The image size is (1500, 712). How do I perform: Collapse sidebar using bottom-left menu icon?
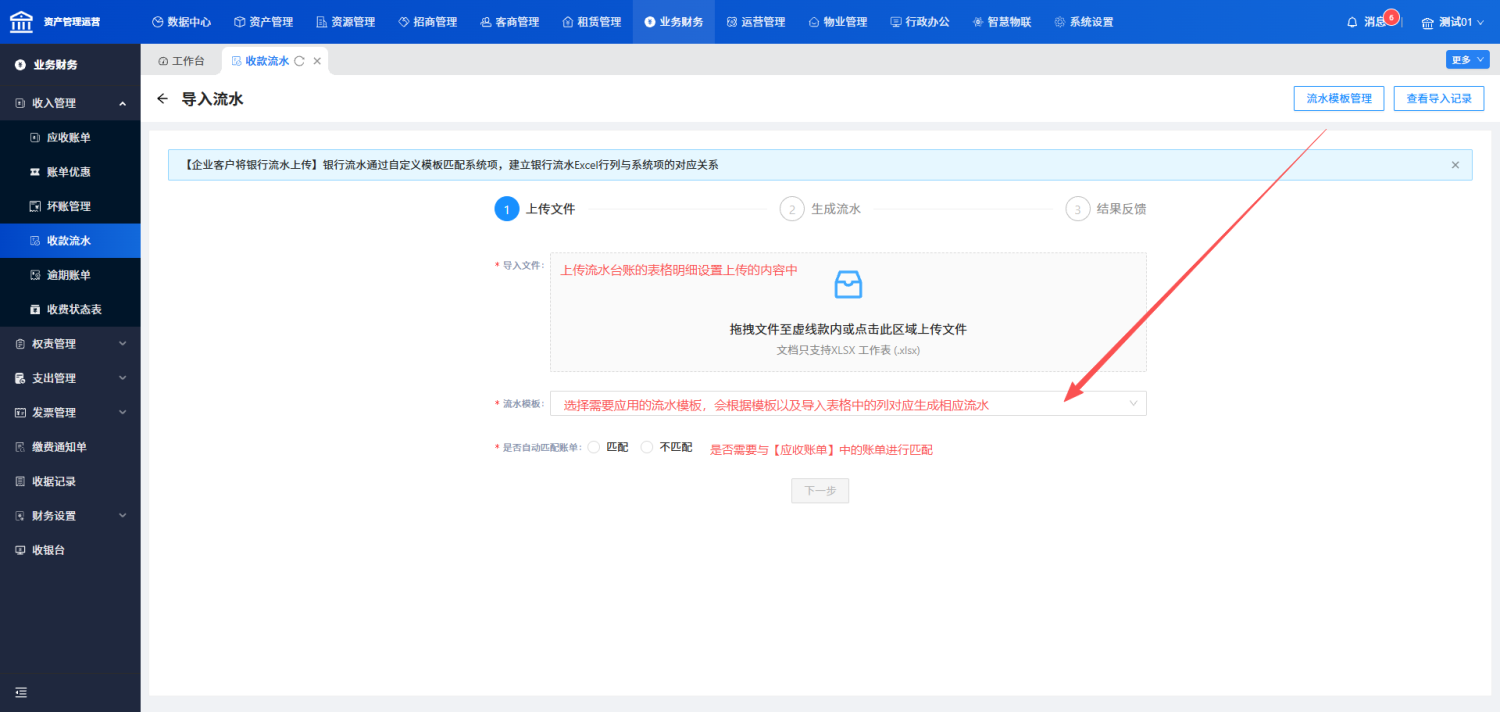coord(21,692)
